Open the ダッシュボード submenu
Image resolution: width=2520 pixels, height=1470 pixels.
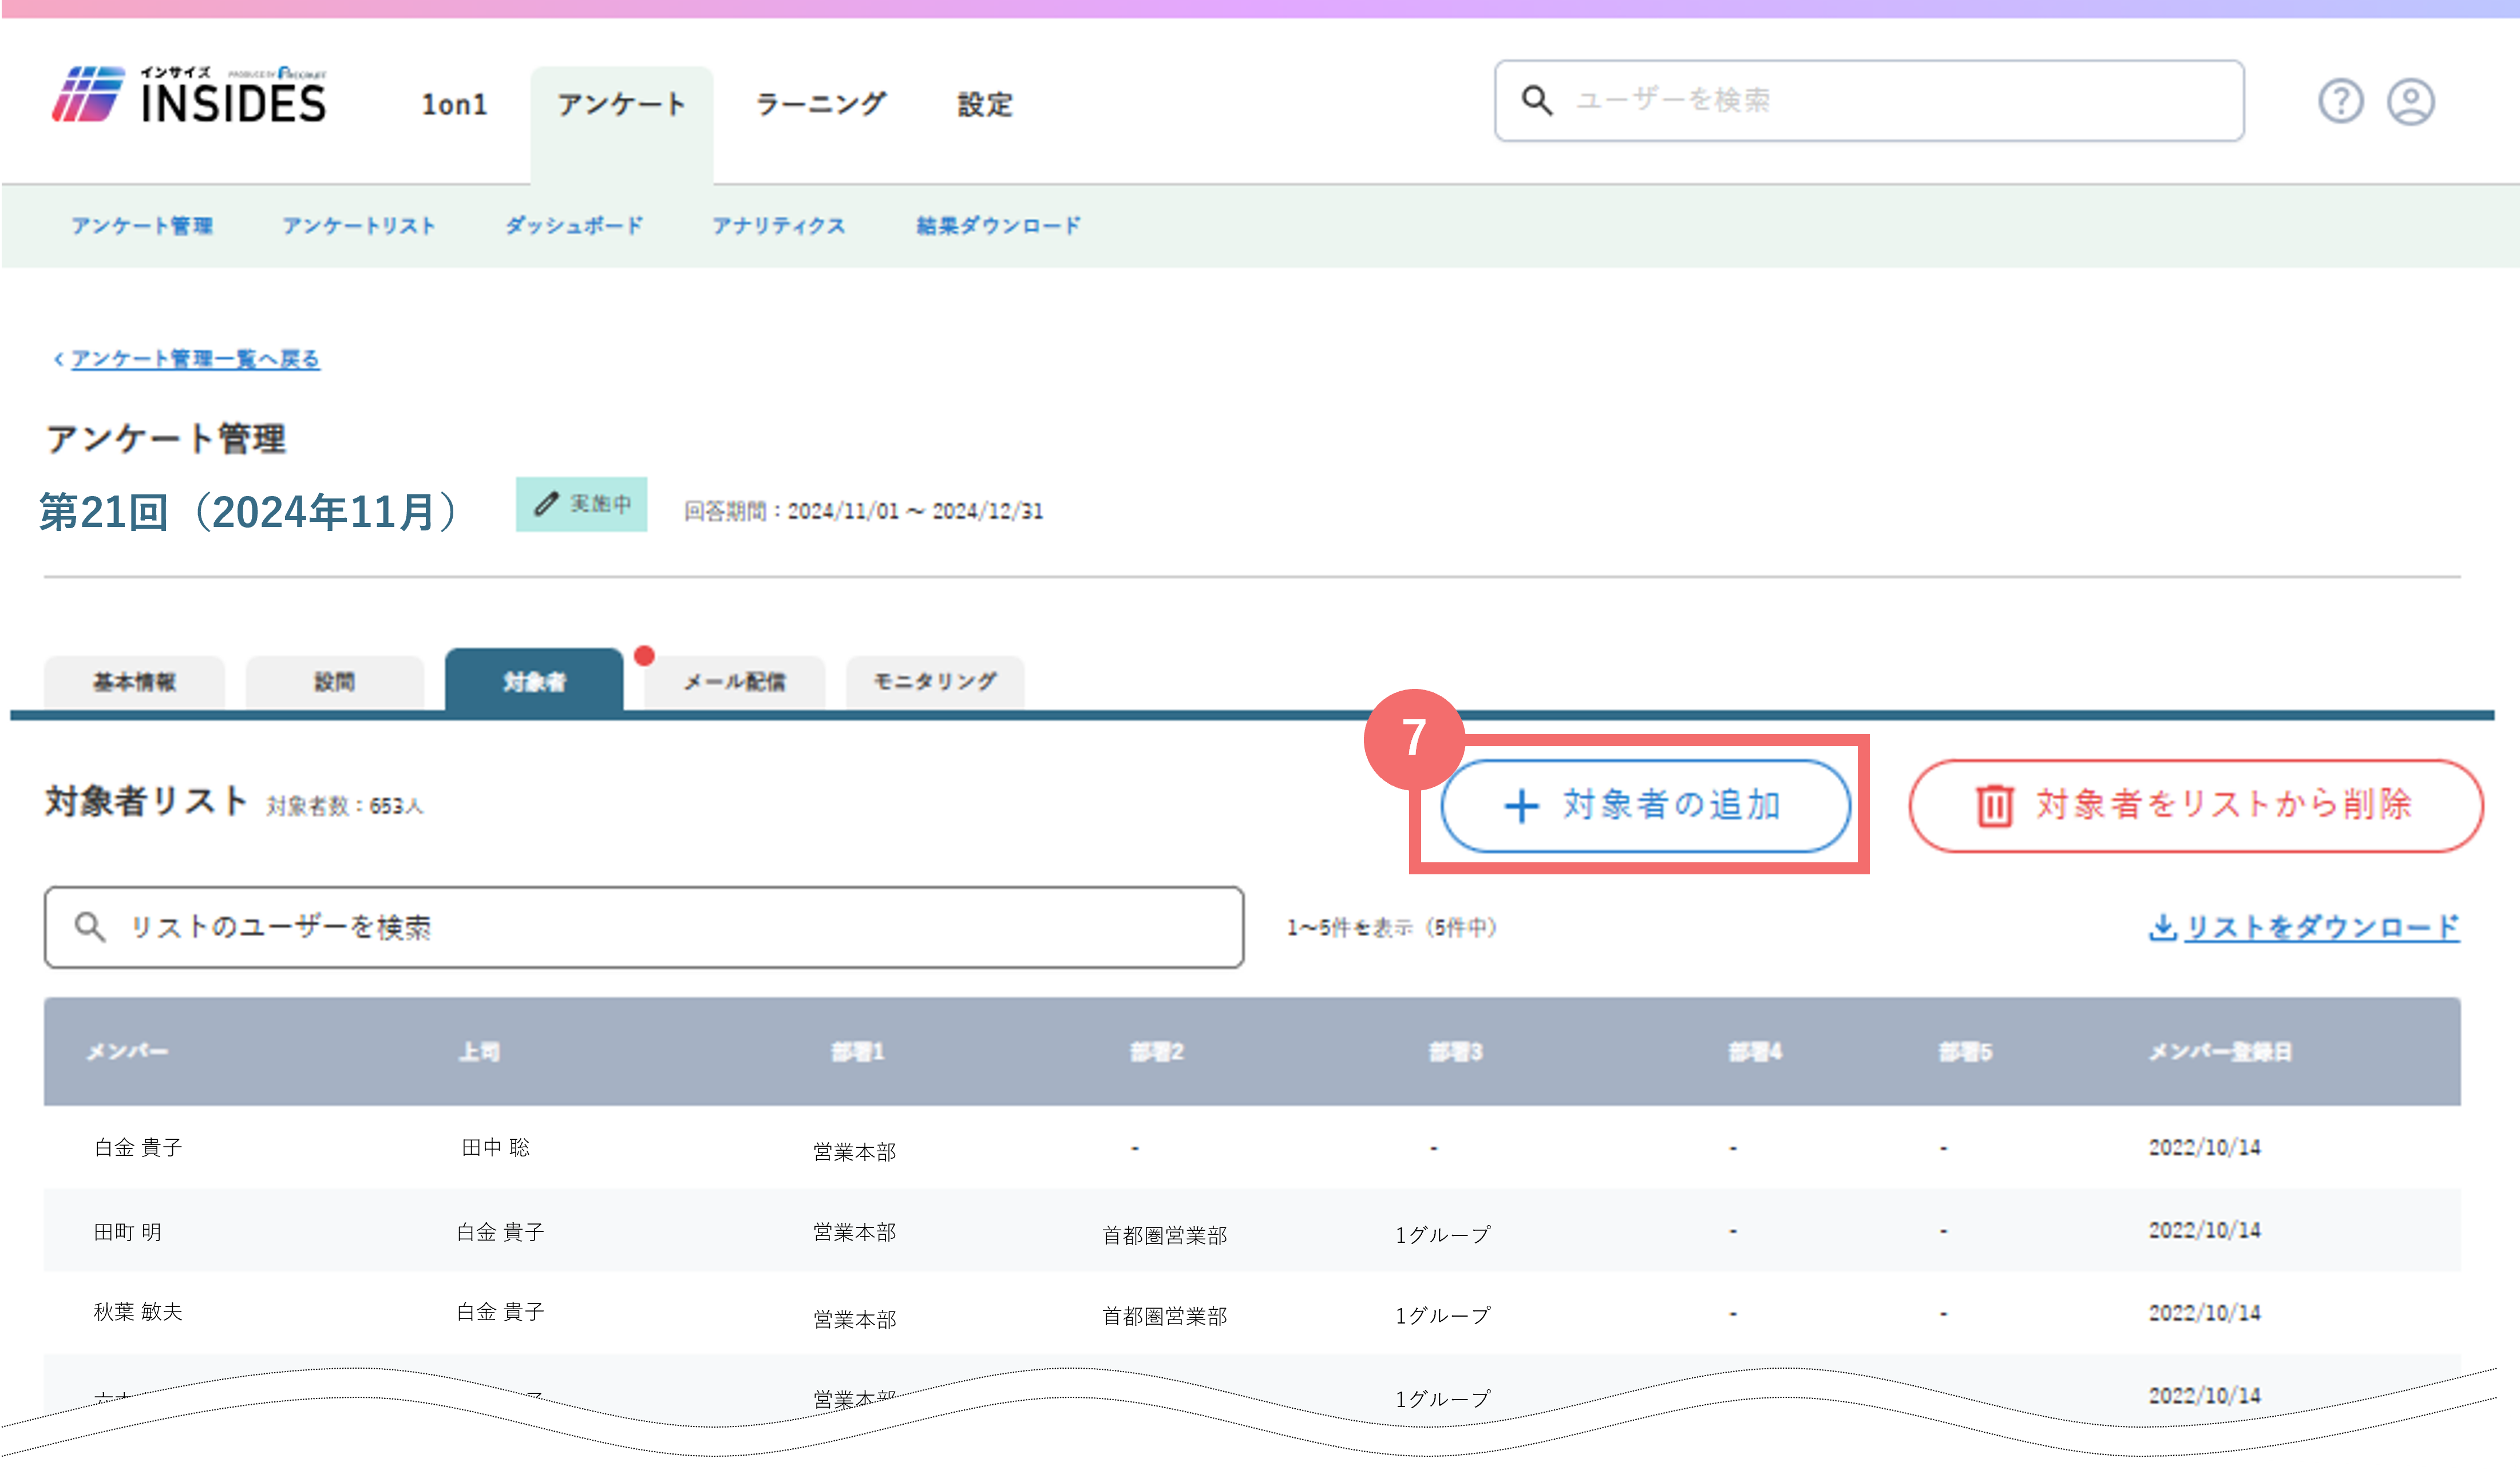574,226
